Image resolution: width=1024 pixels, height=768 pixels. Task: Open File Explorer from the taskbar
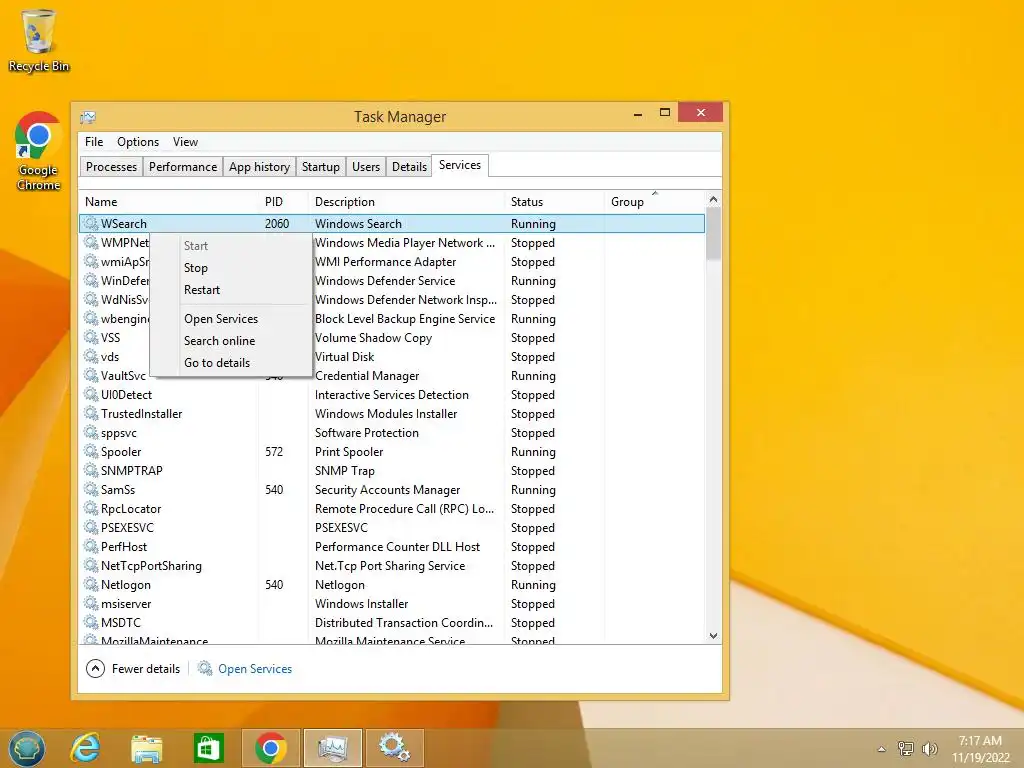click(147, 748)
